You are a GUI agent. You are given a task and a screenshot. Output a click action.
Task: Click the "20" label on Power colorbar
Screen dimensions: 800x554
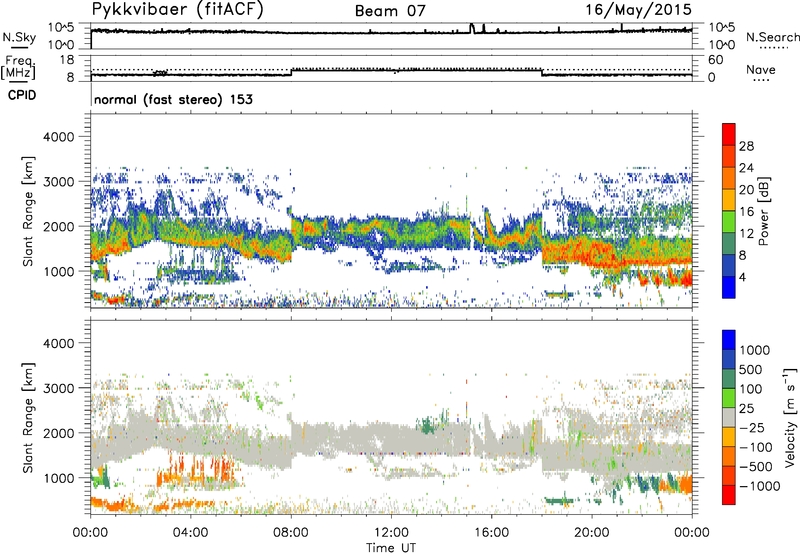(x=746, y=190)
